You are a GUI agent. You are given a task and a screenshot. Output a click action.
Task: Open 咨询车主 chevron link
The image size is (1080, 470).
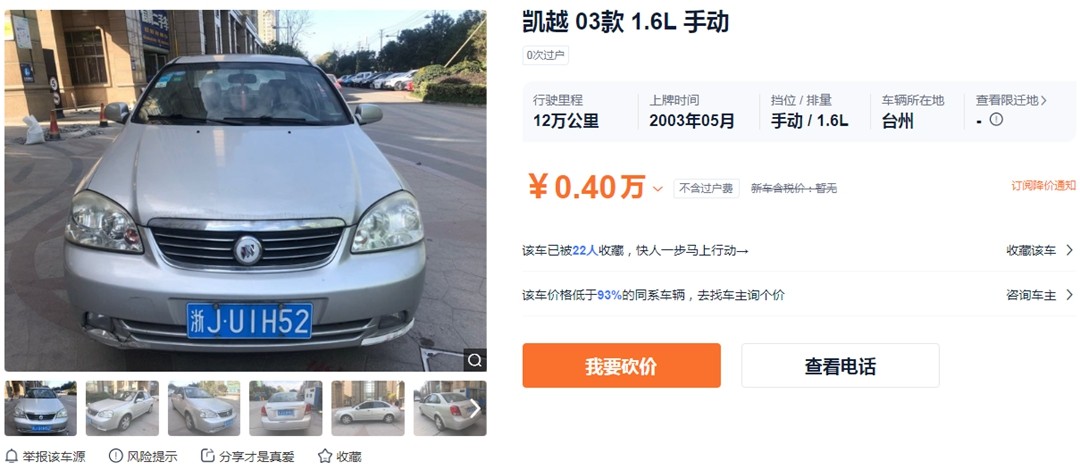[1040, 295]
